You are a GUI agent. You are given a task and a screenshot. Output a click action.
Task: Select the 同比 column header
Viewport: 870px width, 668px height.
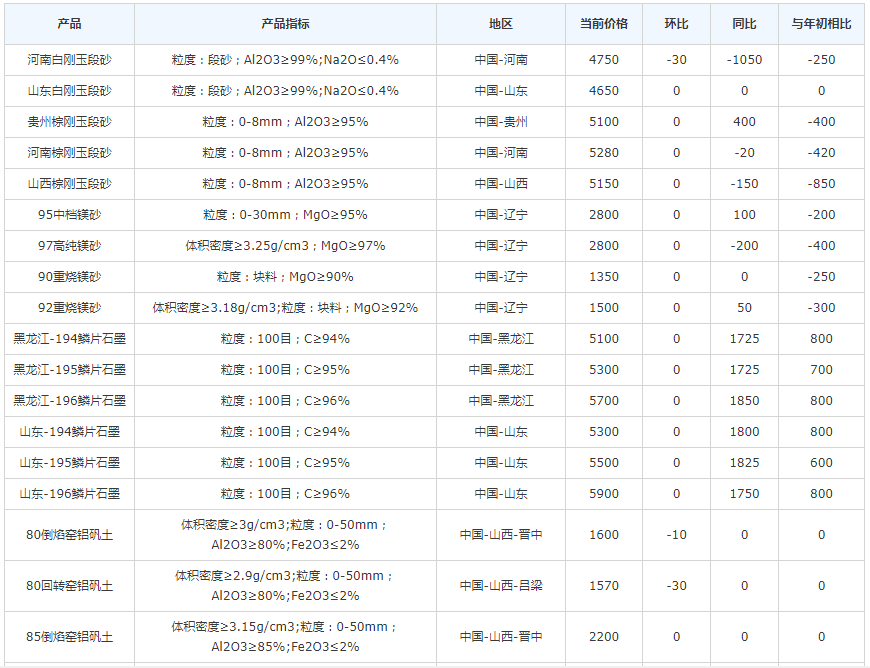[744, 24]
